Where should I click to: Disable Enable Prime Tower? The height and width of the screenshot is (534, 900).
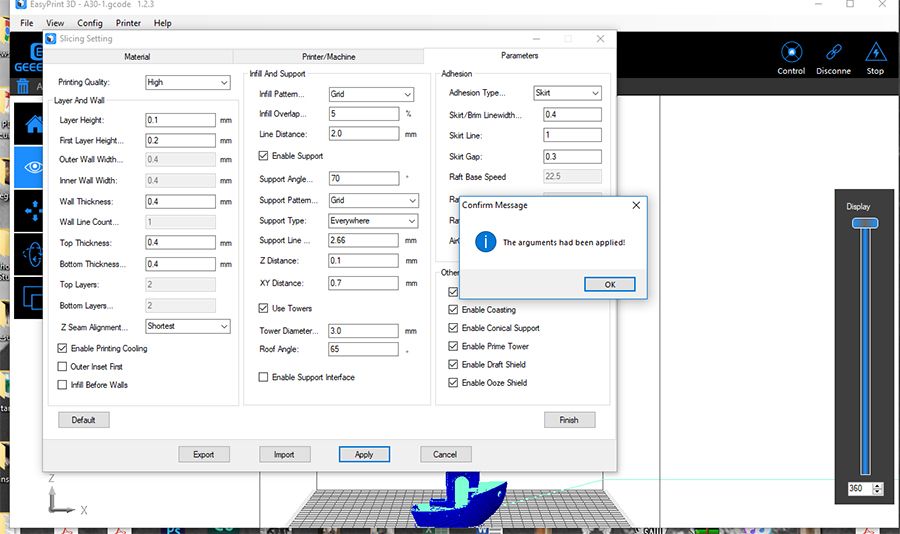point(453,346)
